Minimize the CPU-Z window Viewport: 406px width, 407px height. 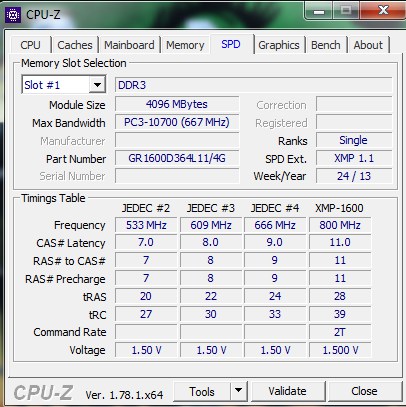point(319,11)
